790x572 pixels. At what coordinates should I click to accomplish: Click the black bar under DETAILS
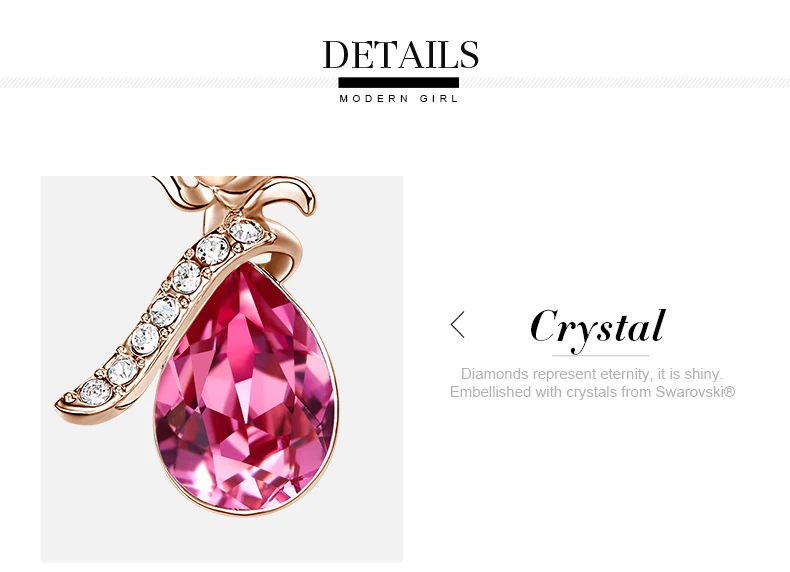tap(399, 83)
